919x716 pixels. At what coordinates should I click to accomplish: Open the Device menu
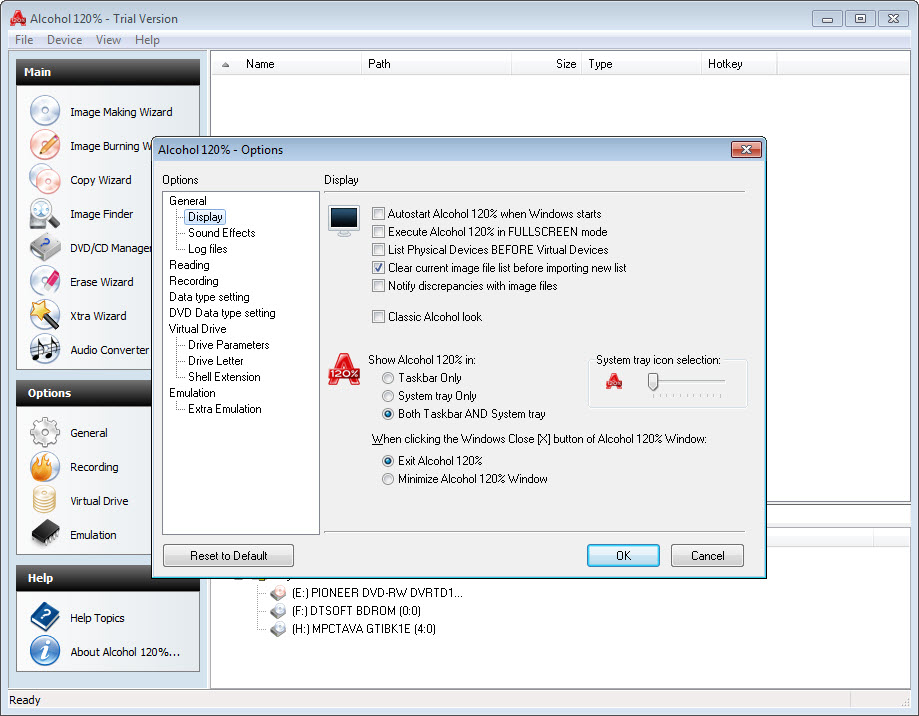pyautogui.click(x=64, y=40)
